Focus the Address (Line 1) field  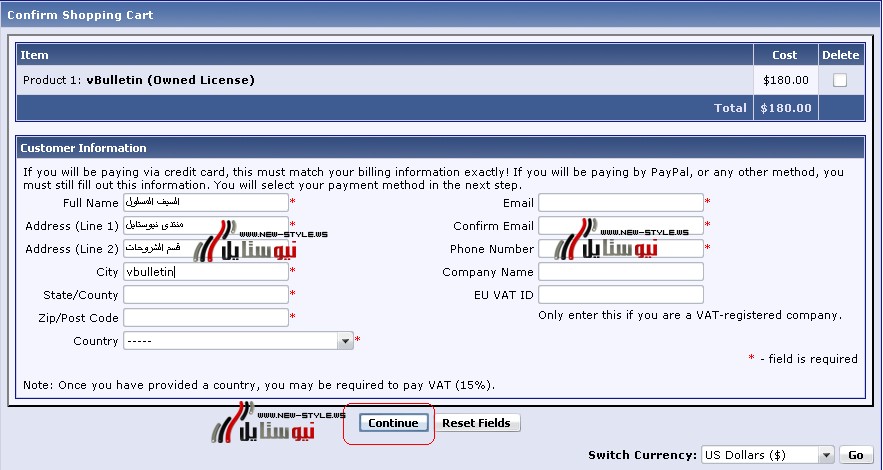[x=205, y=226]
